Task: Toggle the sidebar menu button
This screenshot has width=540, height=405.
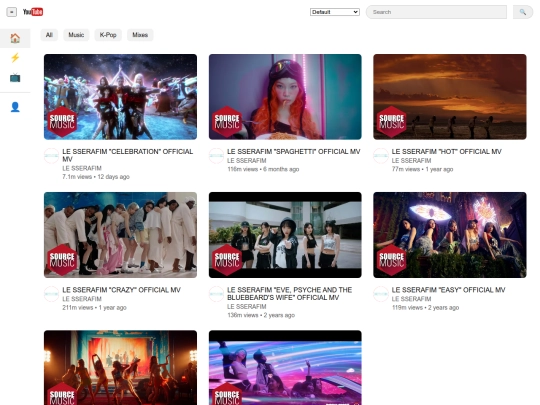Action: tap(11, 12)
